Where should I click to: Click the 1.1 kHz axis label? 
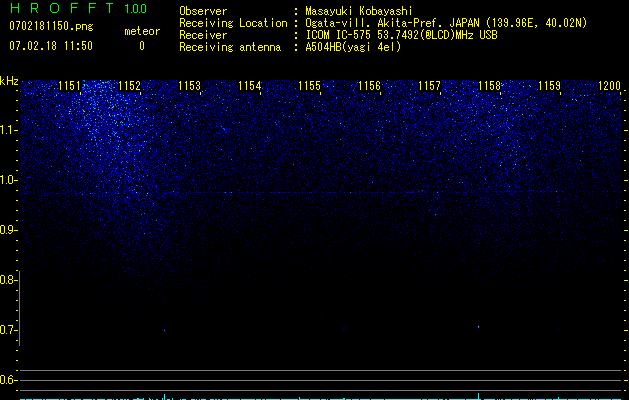8,130
